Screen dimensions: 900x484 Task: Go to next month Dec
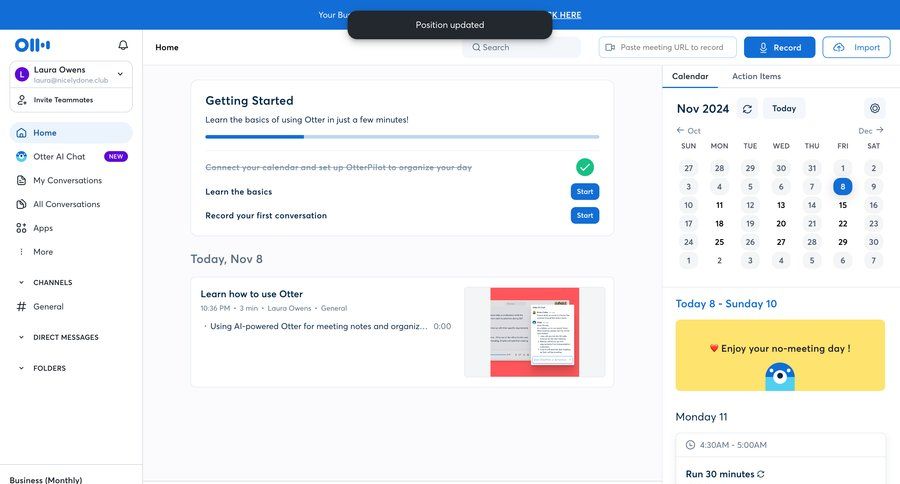point(871,130)
